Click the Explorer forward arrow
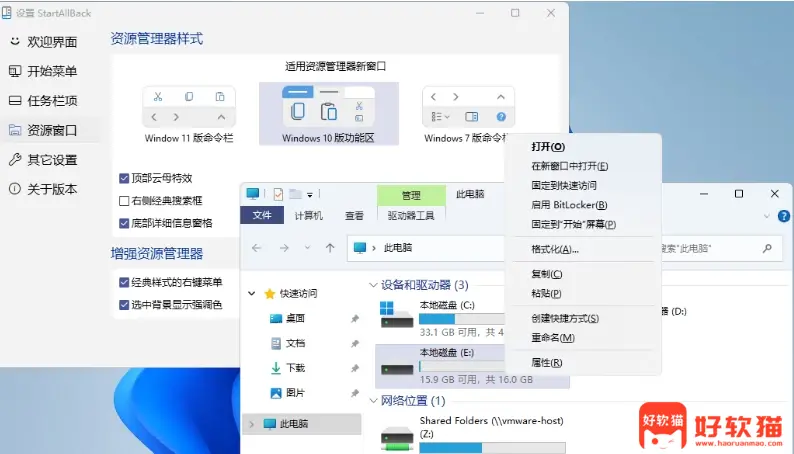 coord(284,248)
